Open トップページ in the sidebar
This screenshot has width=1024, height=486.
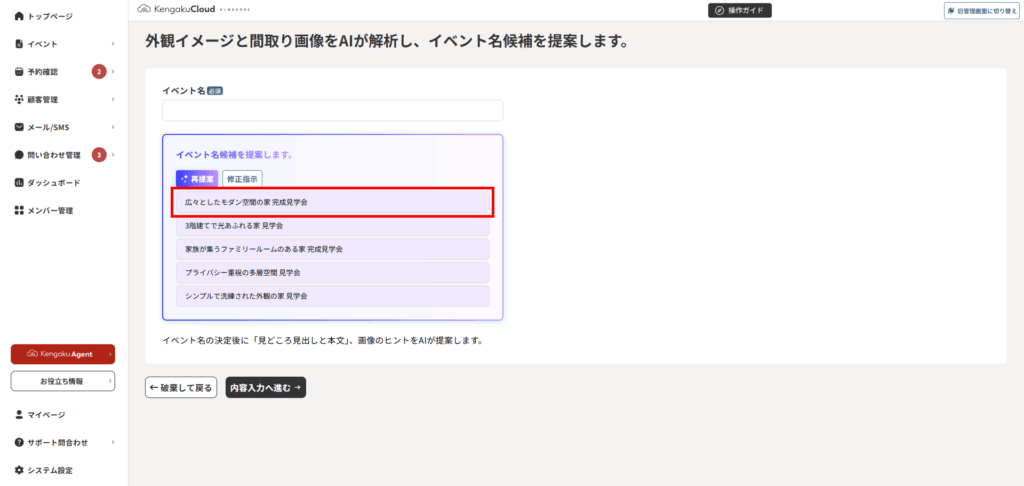[50, 16]
